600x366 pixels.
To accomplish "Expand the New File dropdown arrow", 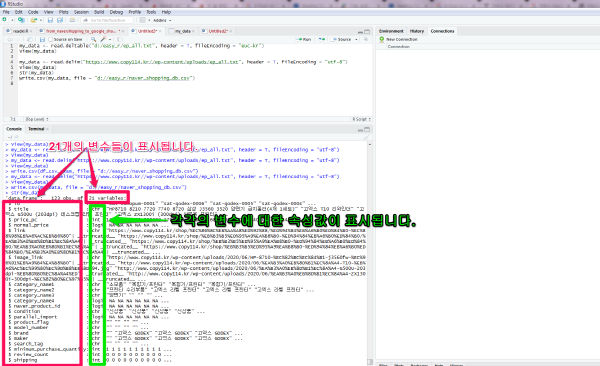I will tap(12, 20).
